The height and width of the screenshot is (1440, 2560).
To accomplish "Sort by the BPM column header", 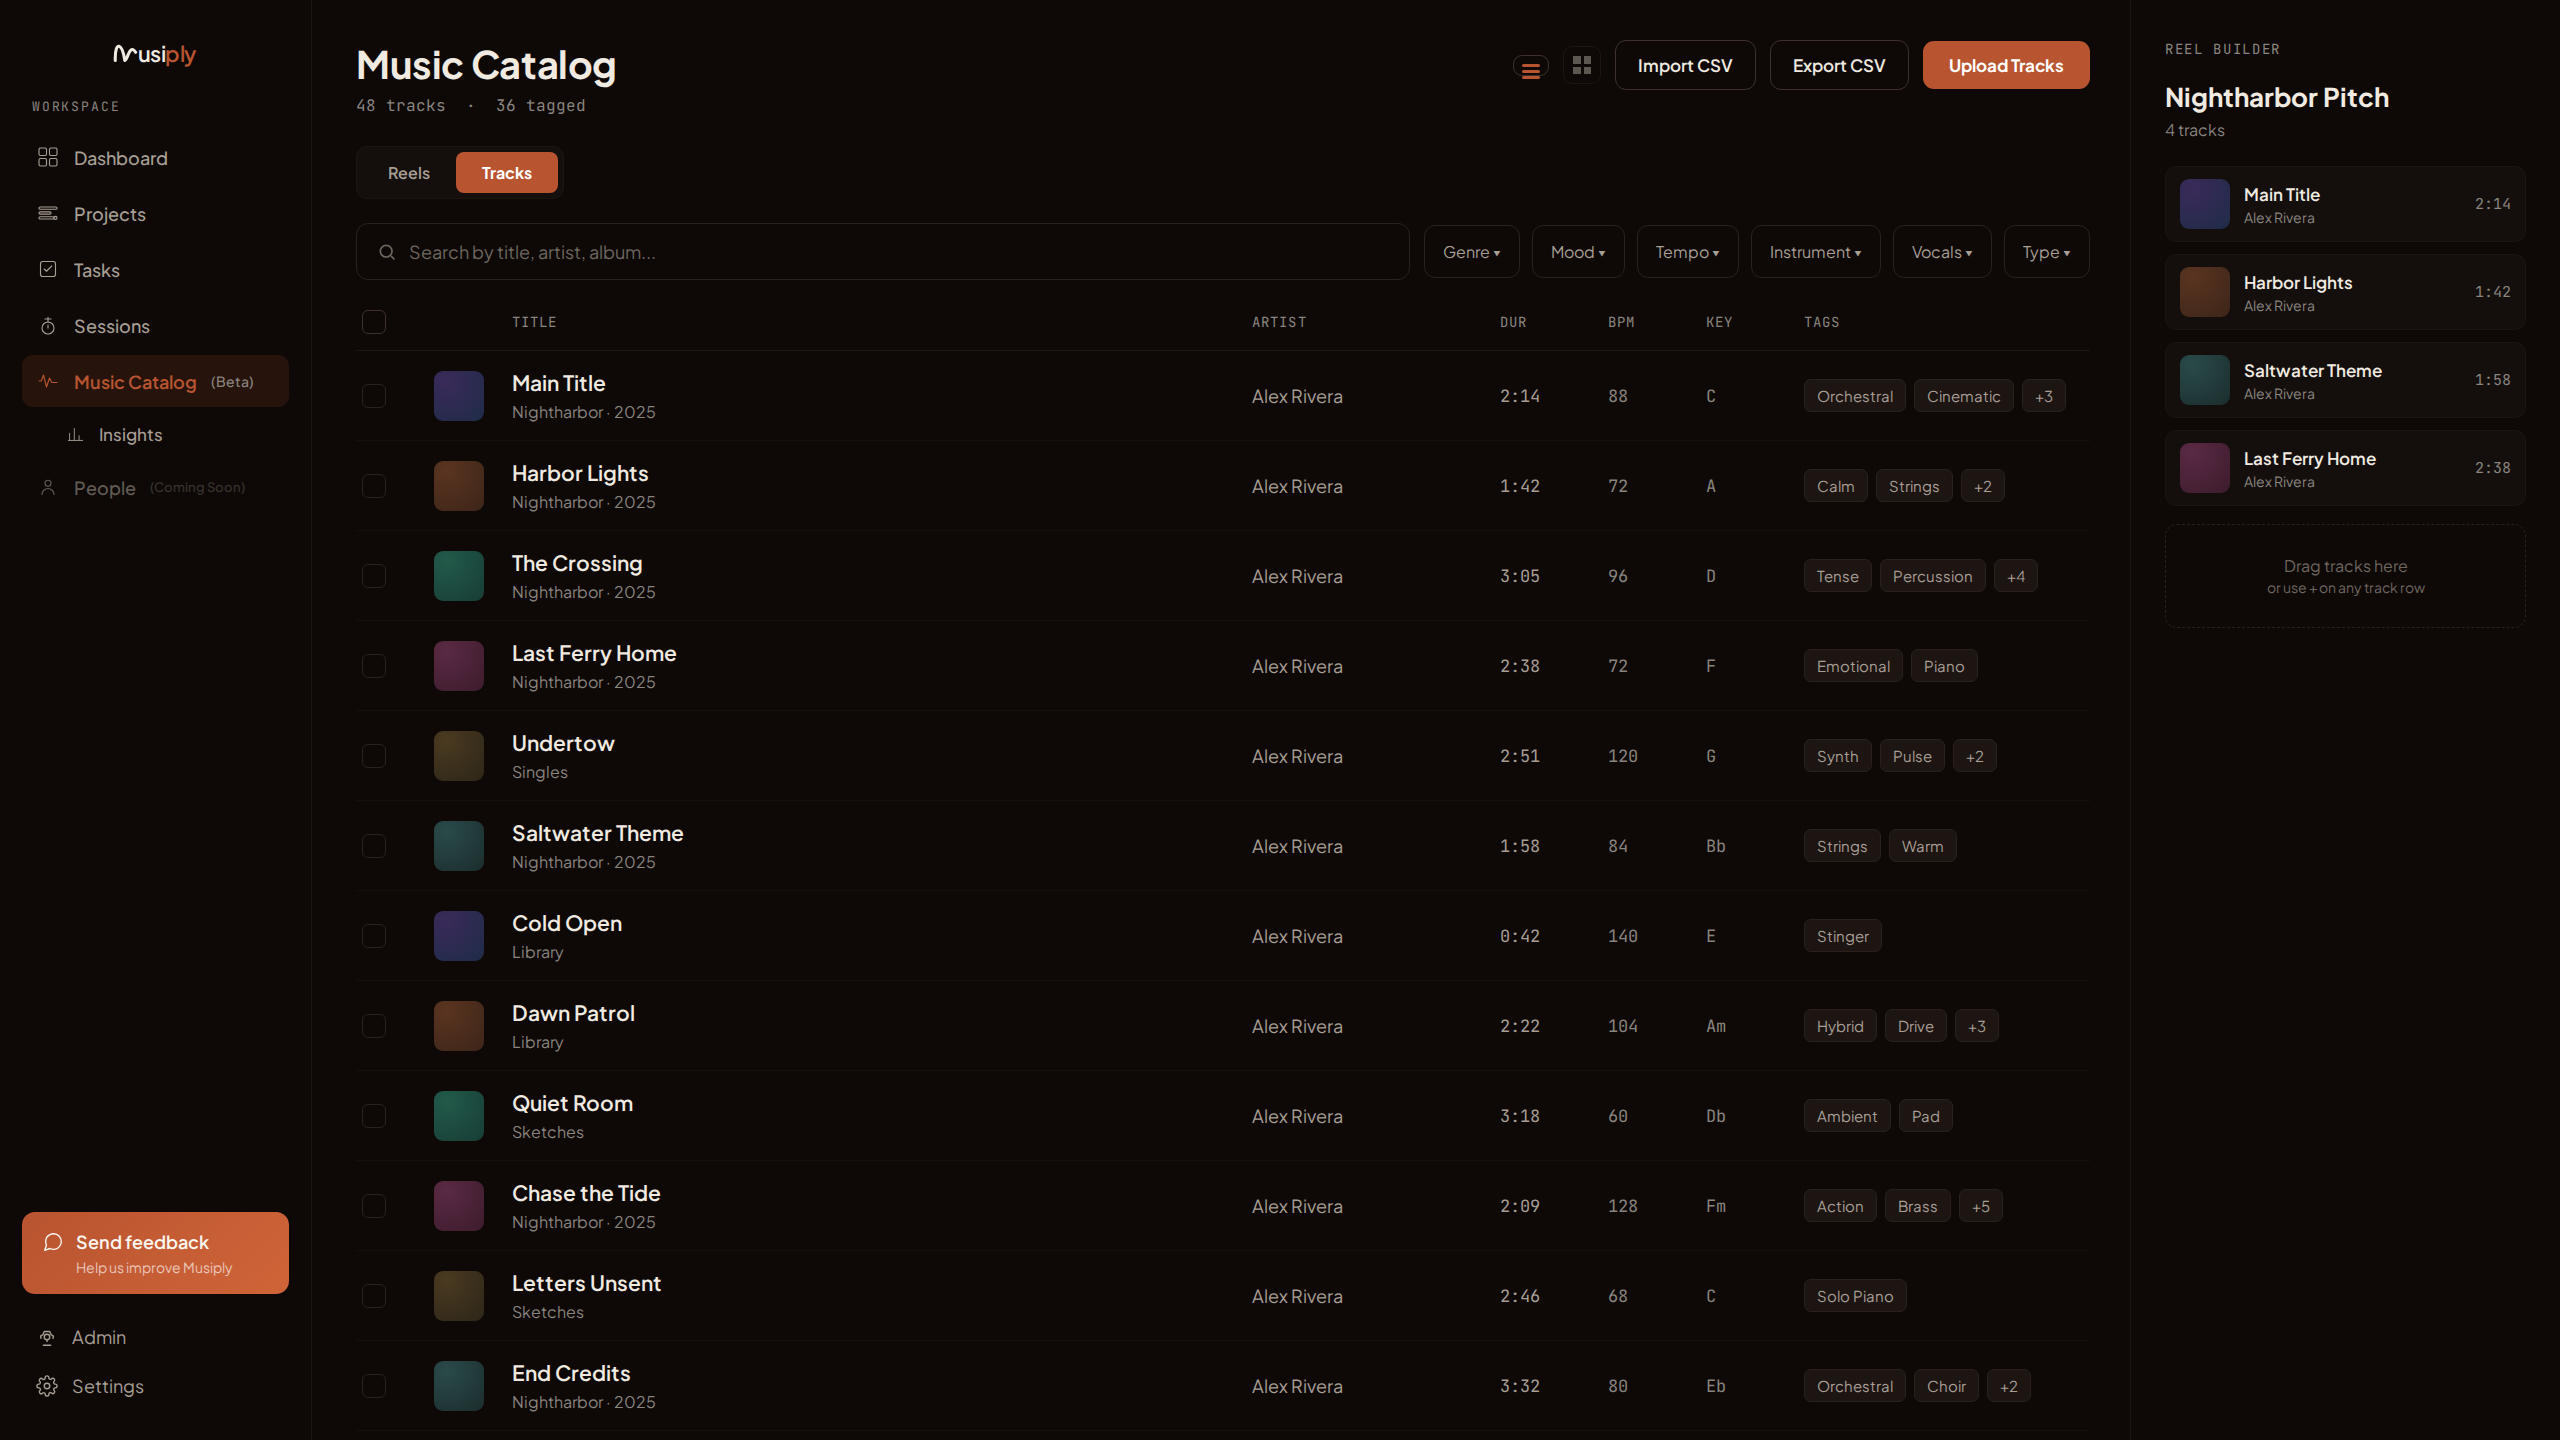I will (1621, 322).
